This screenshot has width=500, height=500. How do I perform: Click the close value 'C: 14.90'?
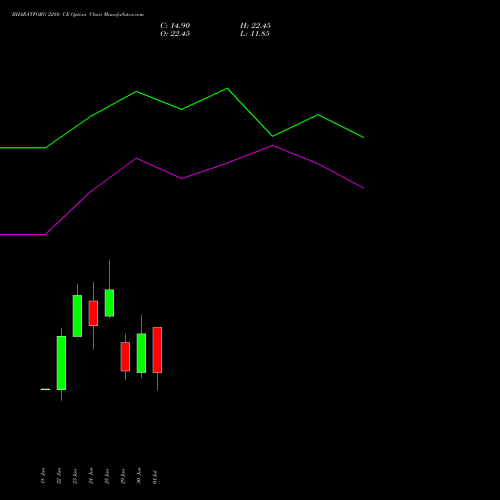175,26
